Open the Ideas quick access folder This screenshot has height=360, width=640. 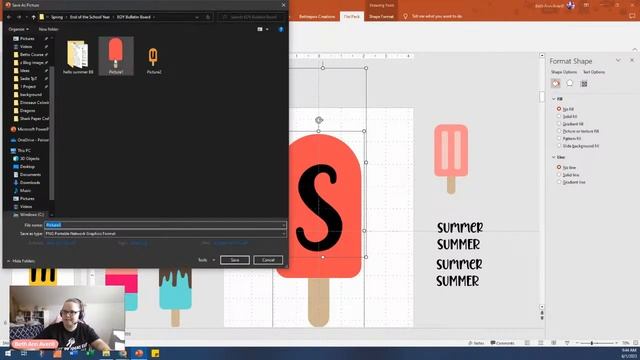click(x=22, y=71)
